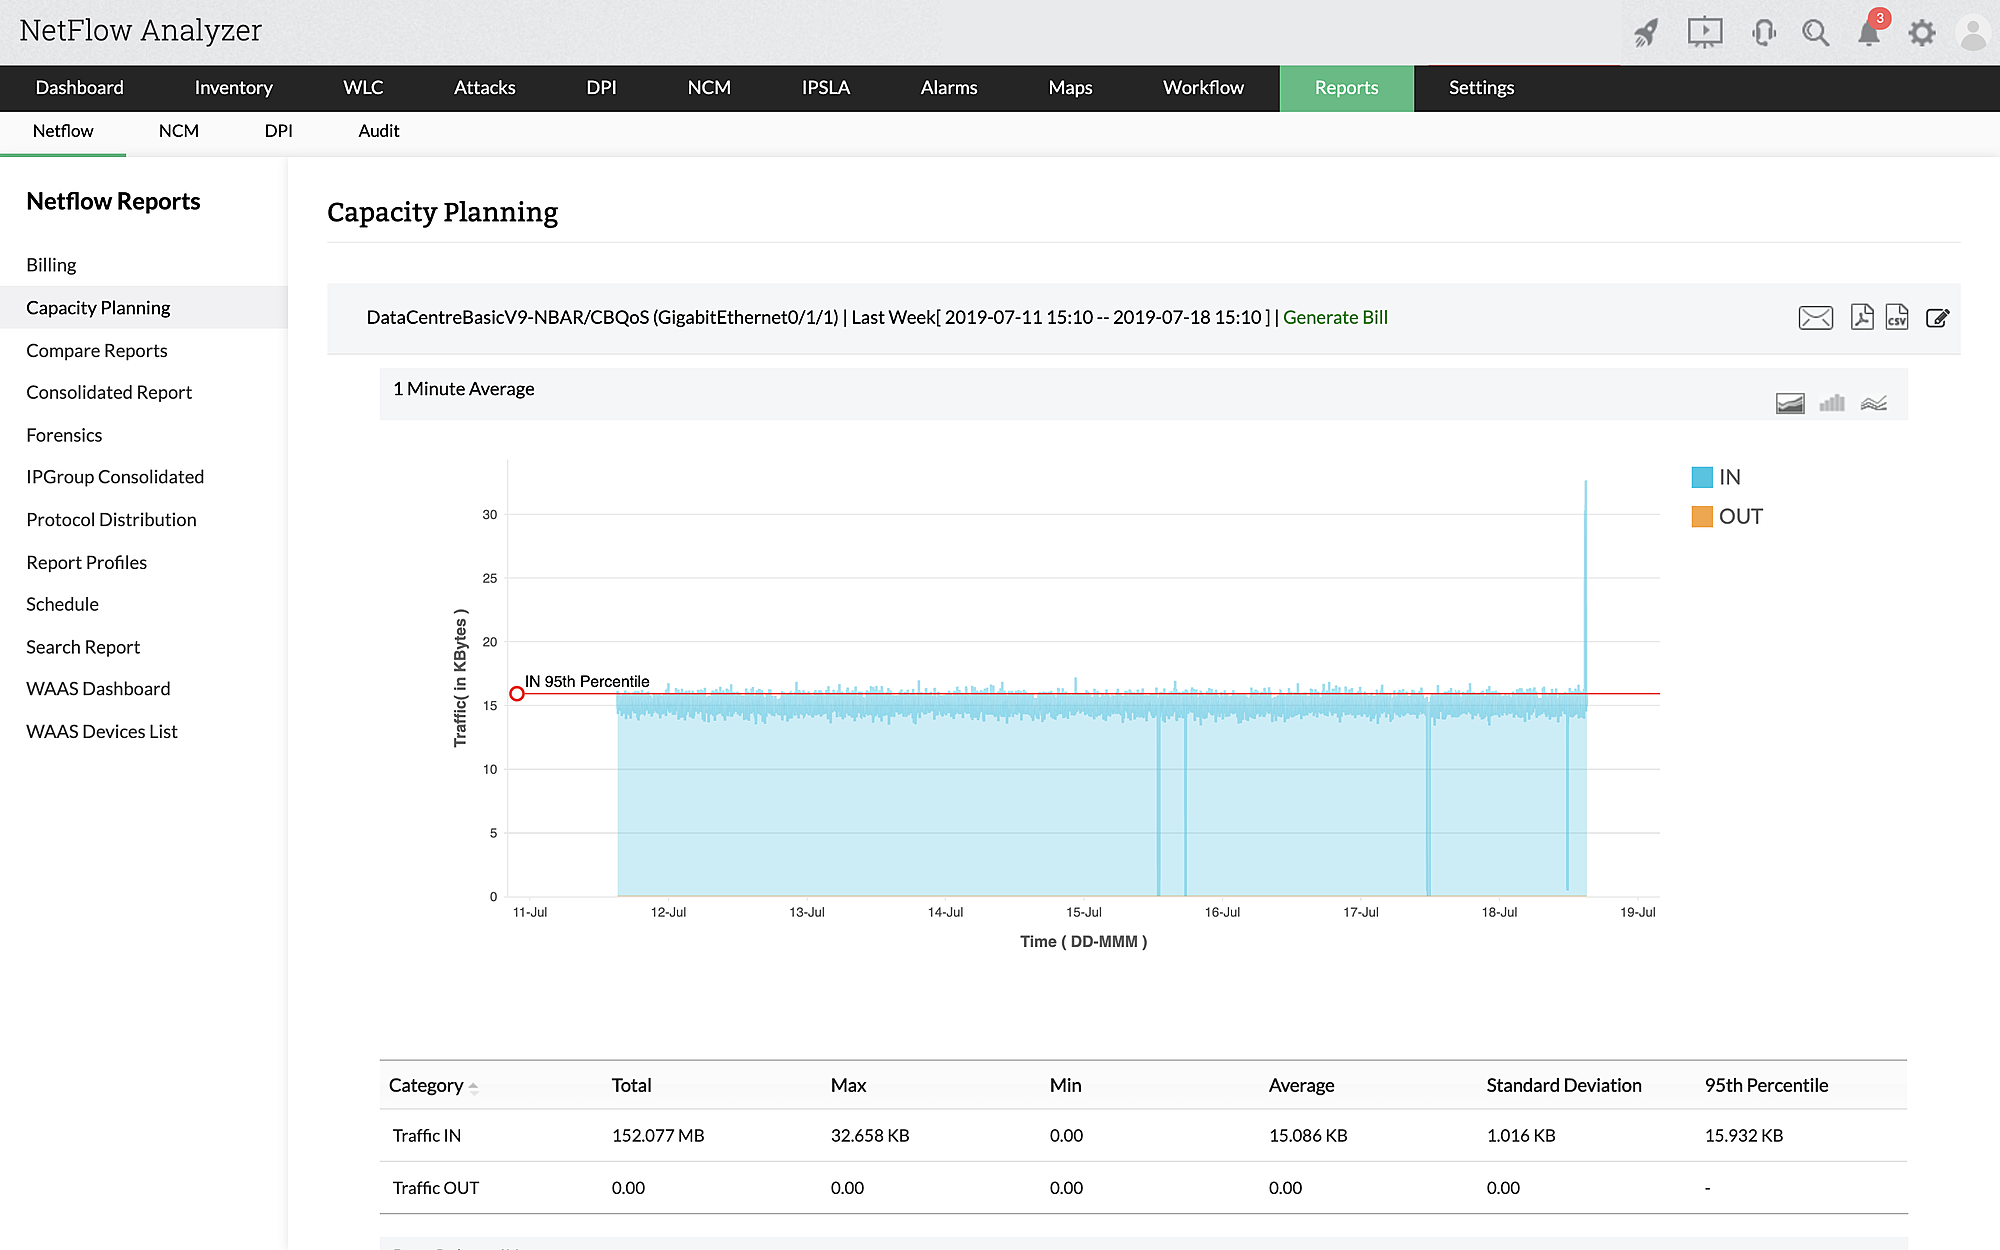Screen dimensions: 2000x1250
Task: Open the user profile avatar menu
Action: pos(1972,33)
